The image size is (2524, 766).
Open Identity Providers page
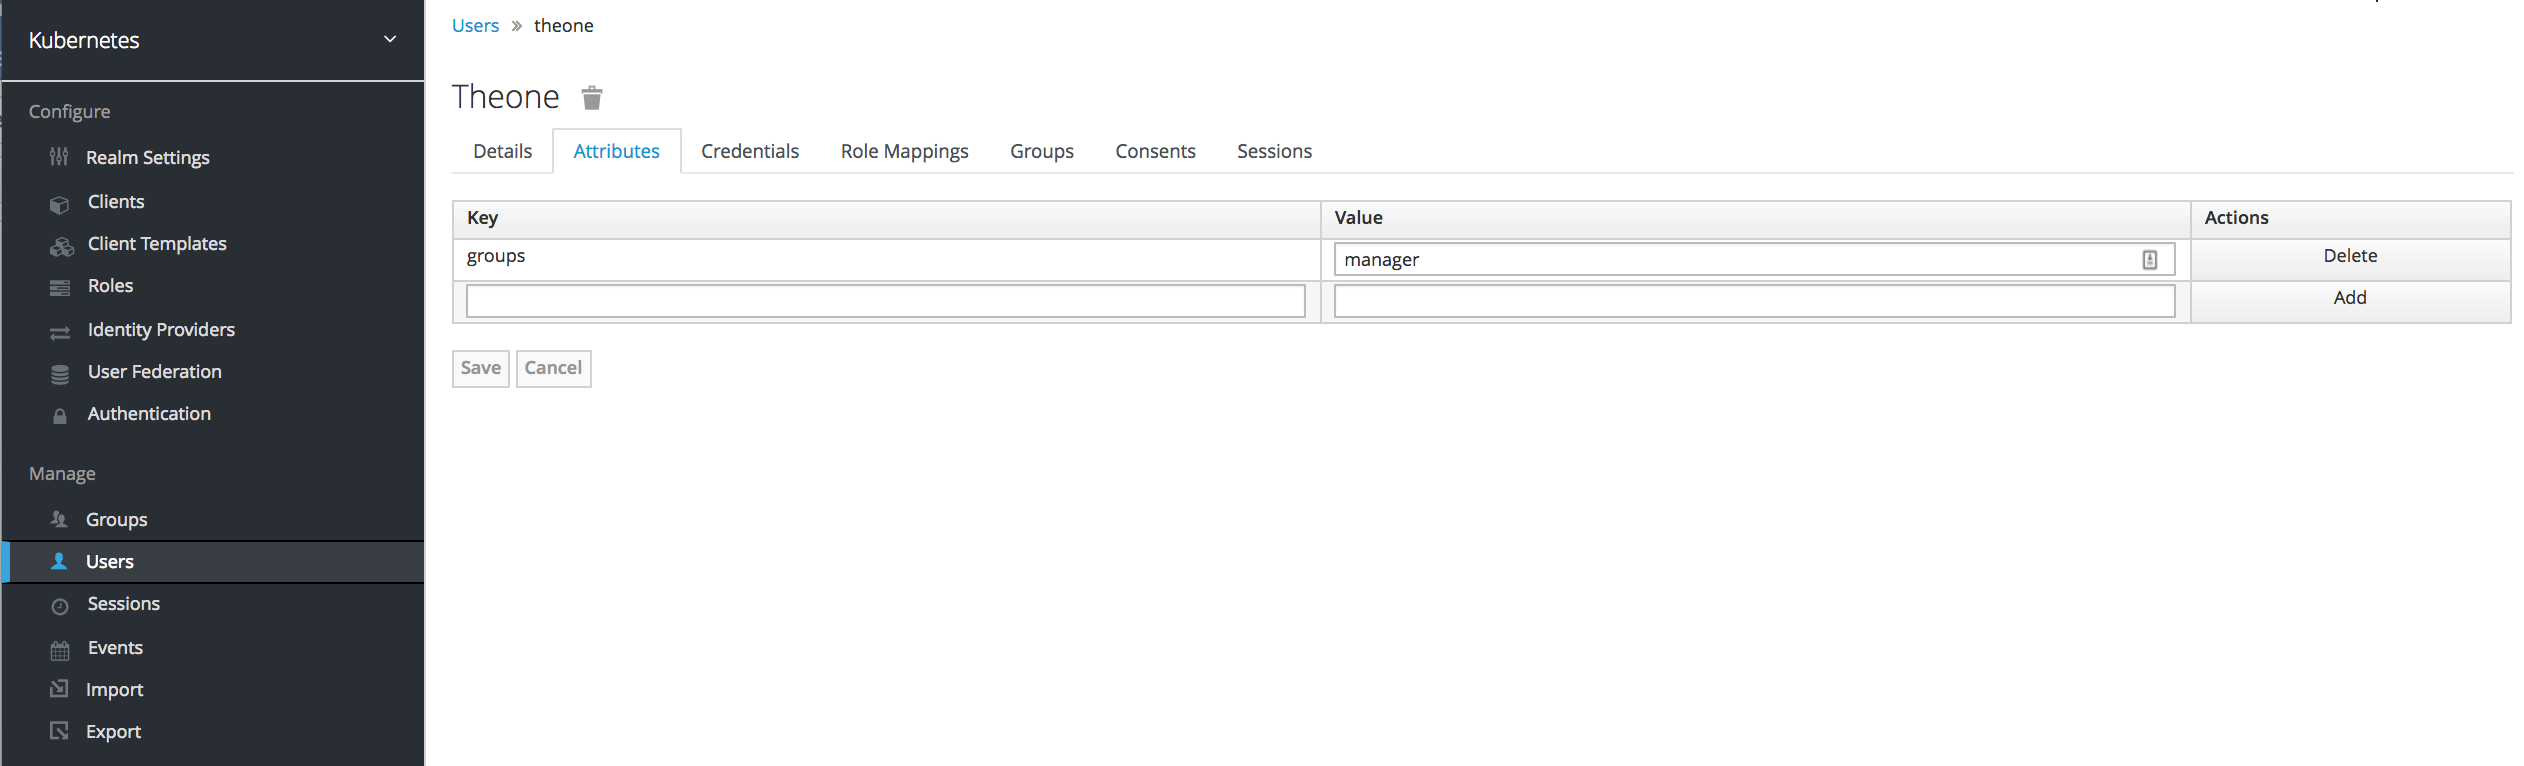click(161, 330)
